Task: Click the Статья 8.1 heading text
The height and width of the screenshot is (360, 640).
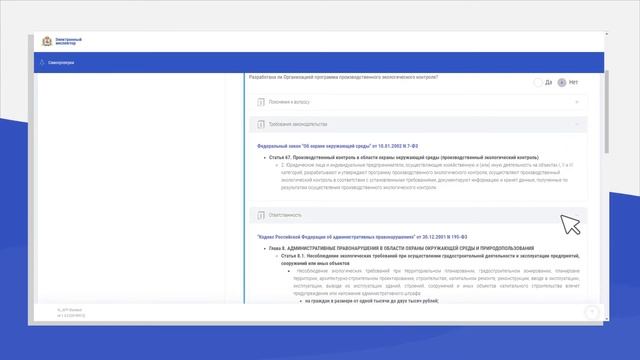Action: pyautogui.click(x=430, y=260)
